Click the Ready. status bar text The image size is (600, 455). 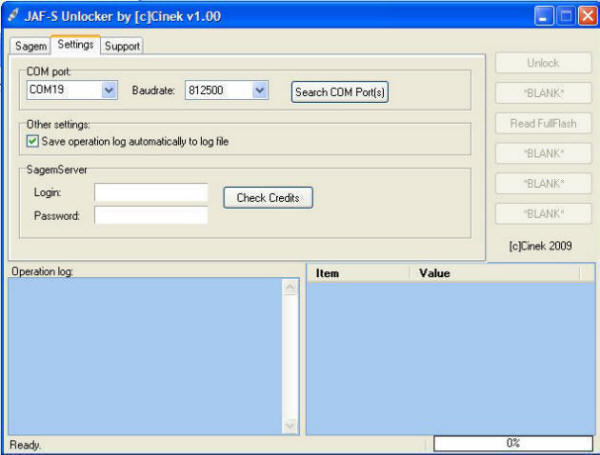point(25,445)
